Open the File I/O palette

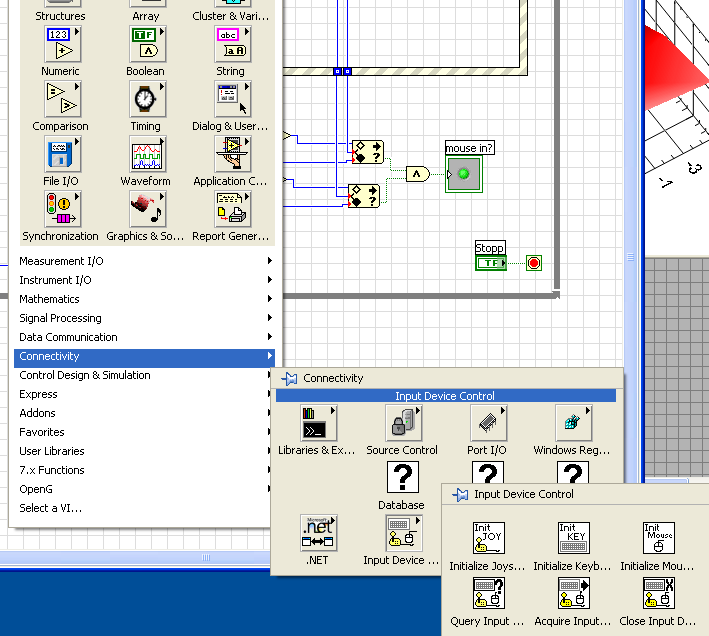62,154
